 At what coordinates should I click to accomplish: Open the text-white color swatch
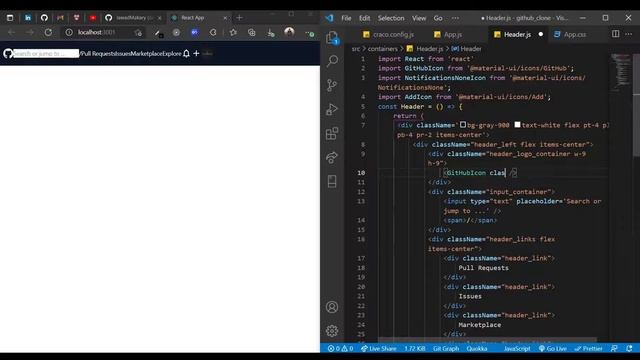[x=517, y=124]
